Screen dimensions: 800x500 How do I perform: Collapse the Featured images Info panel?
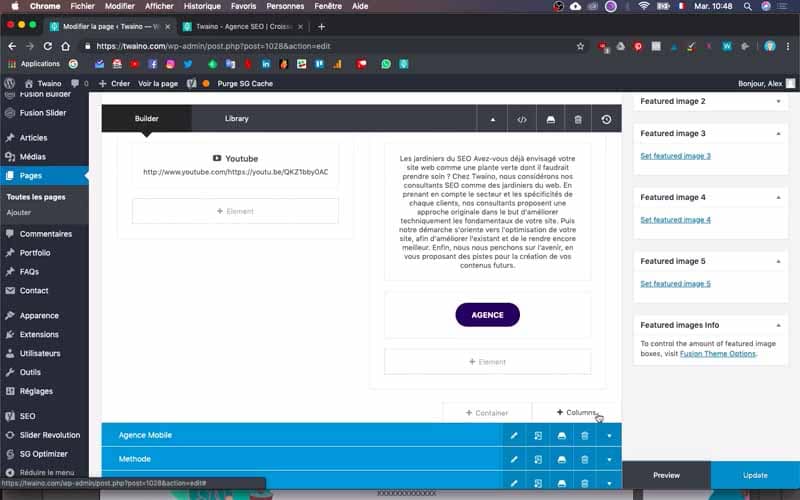click(x=778, y=325)
